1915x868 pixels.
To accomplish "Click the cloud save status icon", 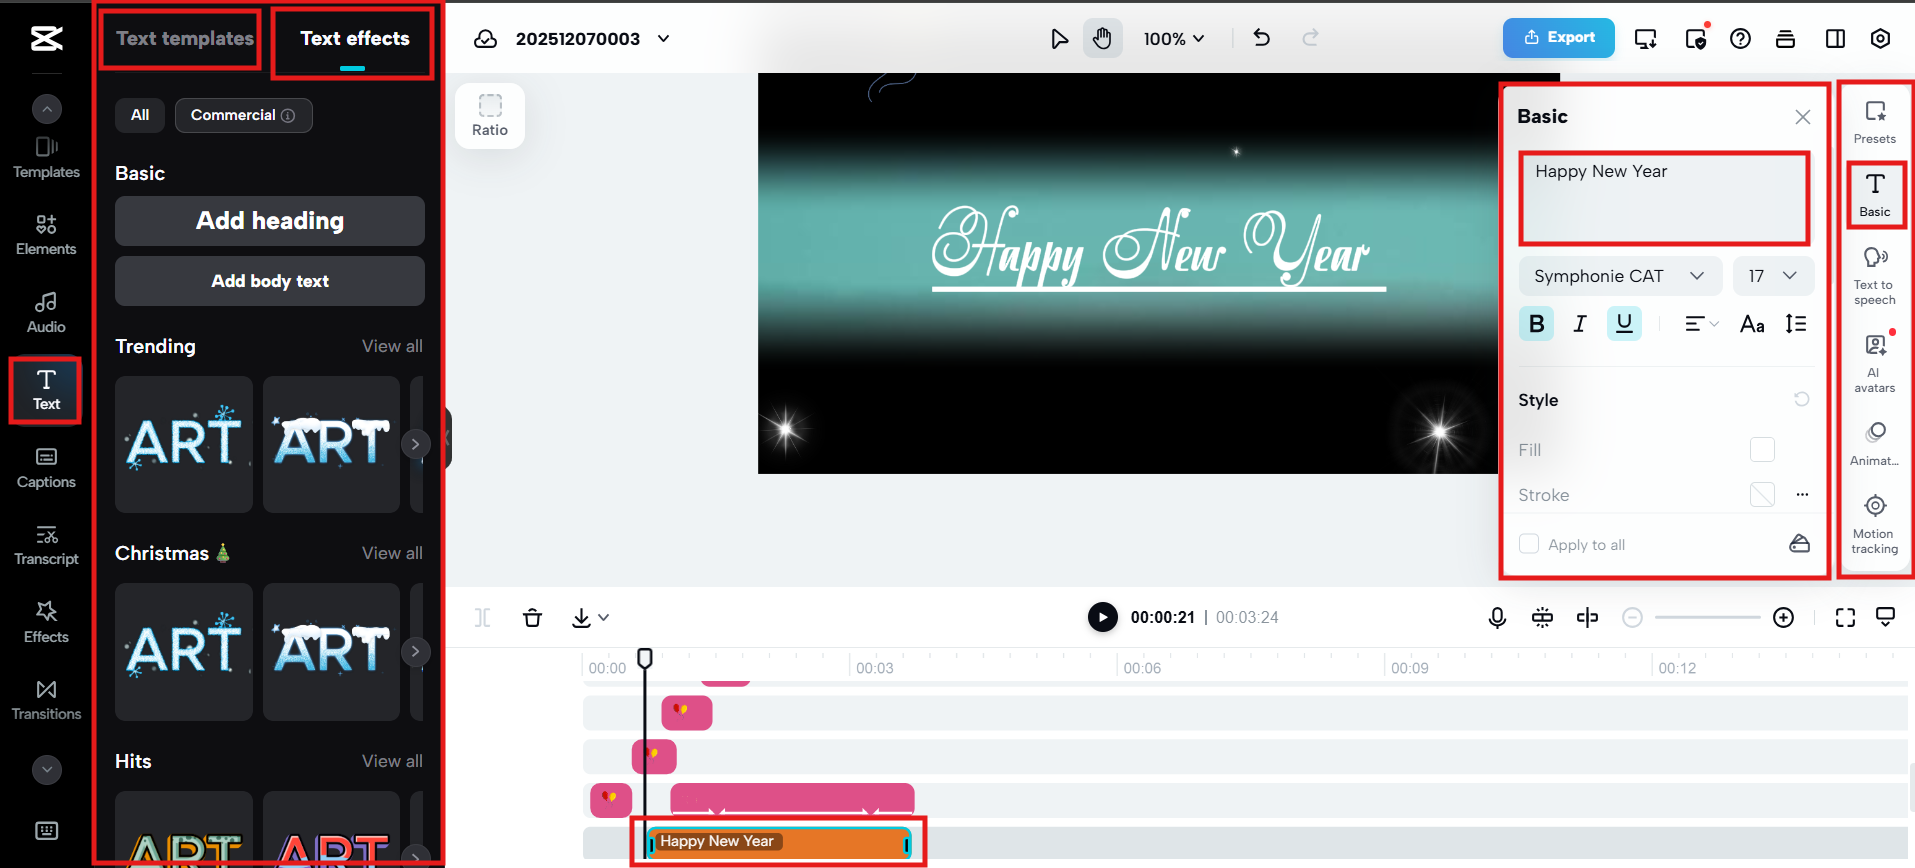I will [x=485, y=39].
